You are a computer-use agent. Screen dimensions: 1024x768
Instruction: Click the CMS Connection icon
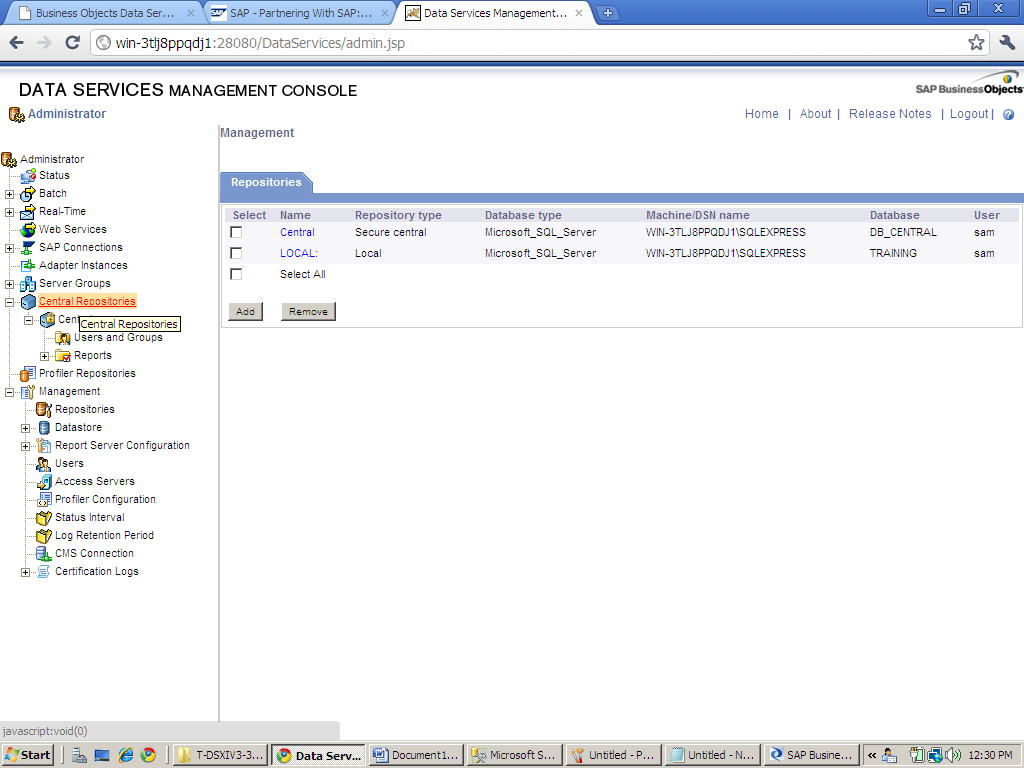(44, 553)
